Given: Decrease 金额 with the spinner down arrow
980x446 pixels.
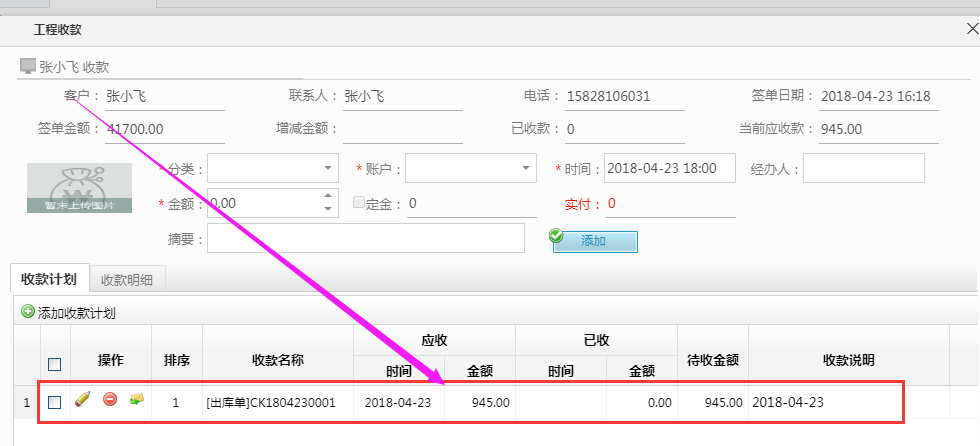Looking at the screenshot, I should 328,209.
